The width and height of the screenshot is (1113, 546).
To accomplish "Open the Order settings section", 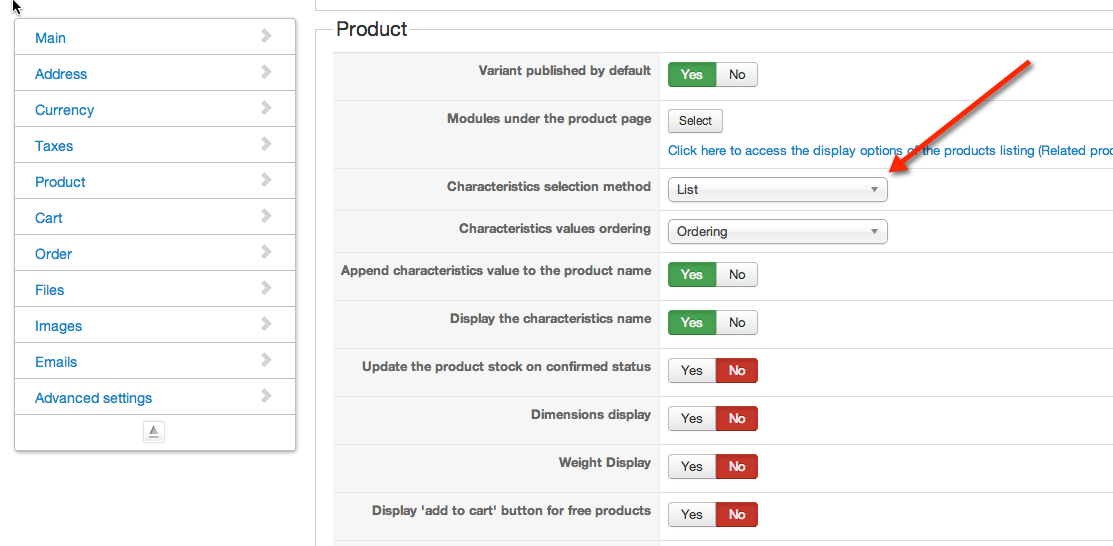I will tap(53, 254).
